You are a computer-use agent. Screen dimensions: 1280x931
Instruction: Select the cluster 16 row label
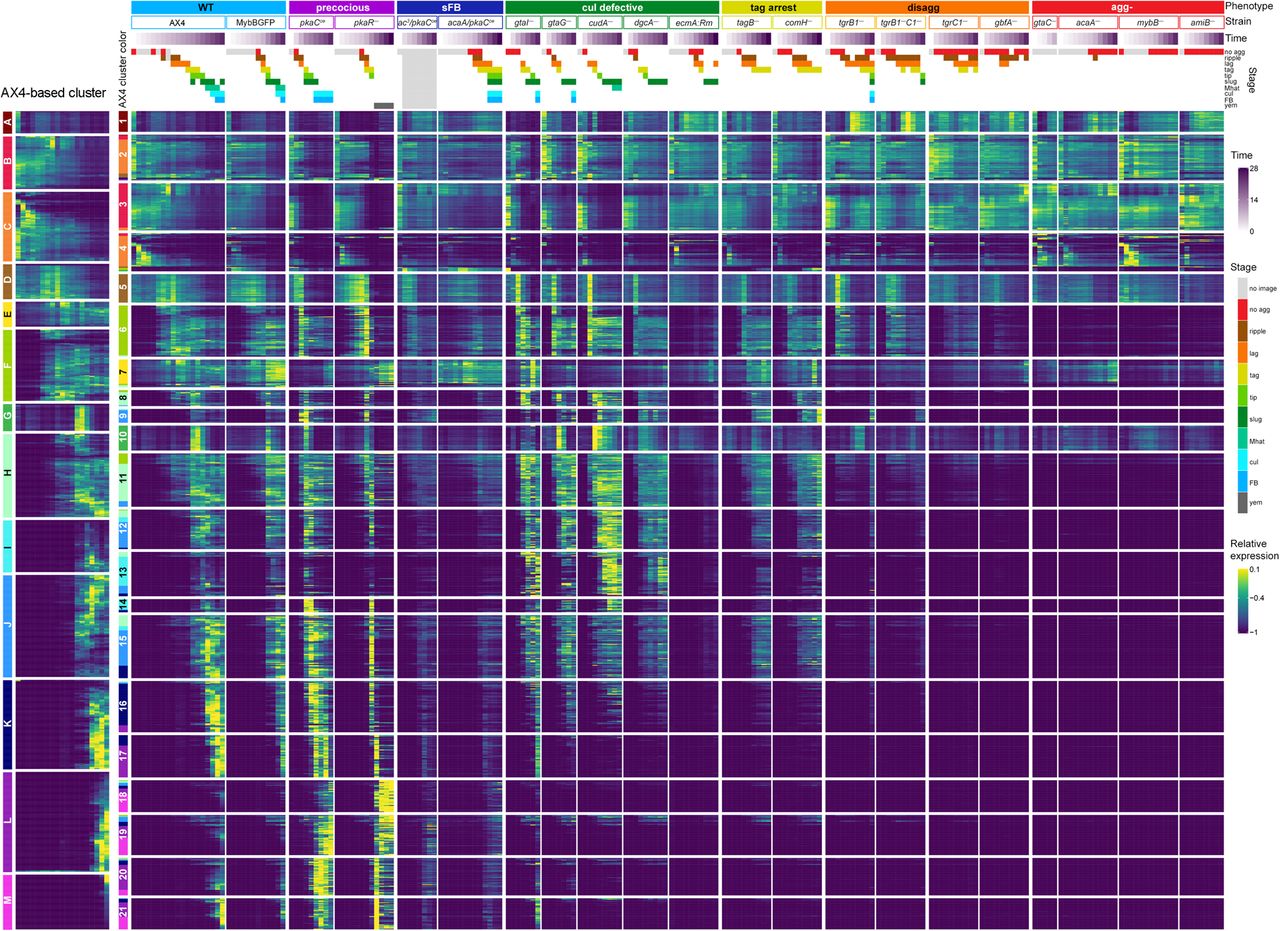pyautogui.click(x=123, y=705)
